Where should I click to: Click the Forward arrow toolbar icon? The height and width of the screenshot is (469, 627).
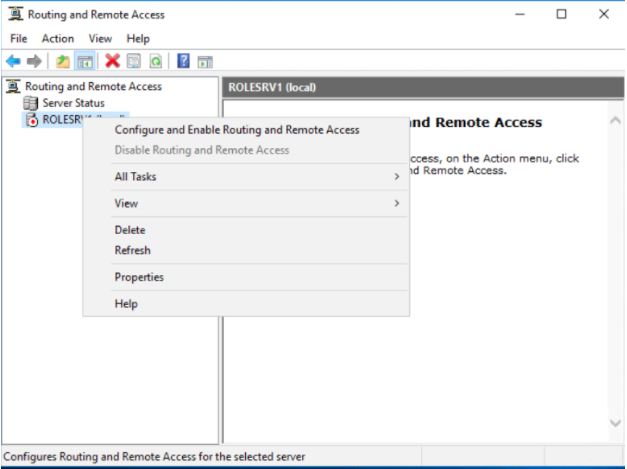(x=36, y=62)
